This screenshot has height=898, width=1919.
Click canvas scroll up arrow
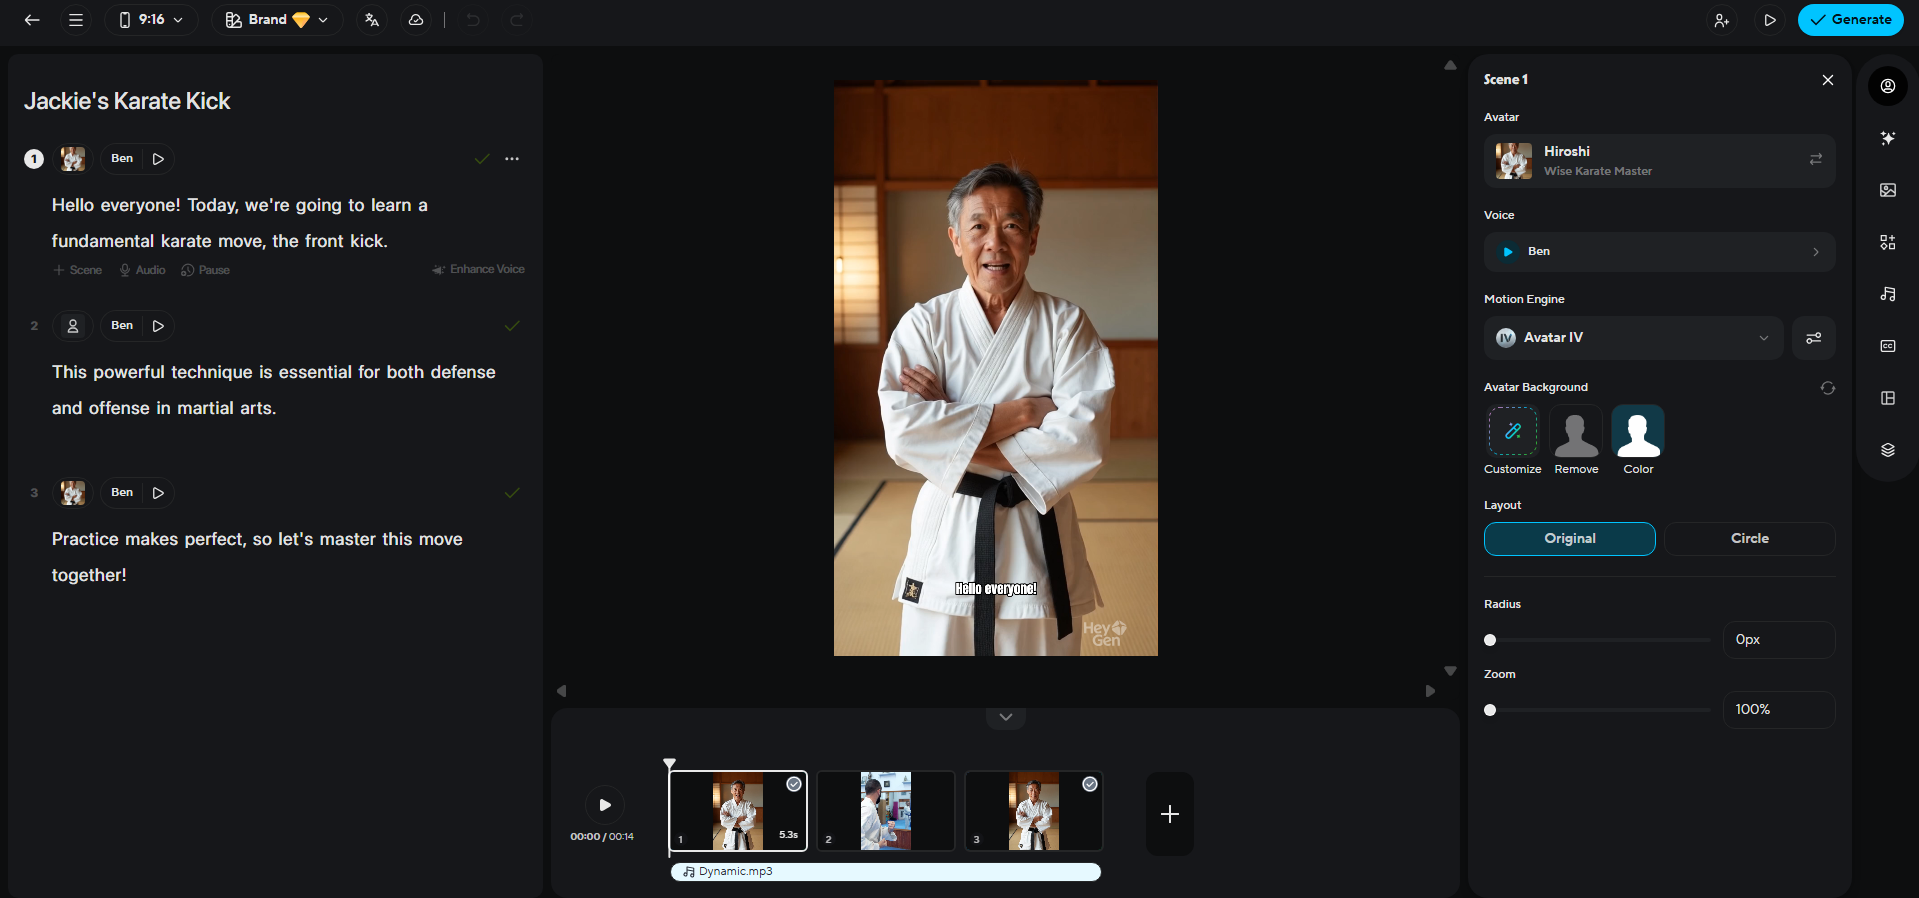pos(1450,65)
